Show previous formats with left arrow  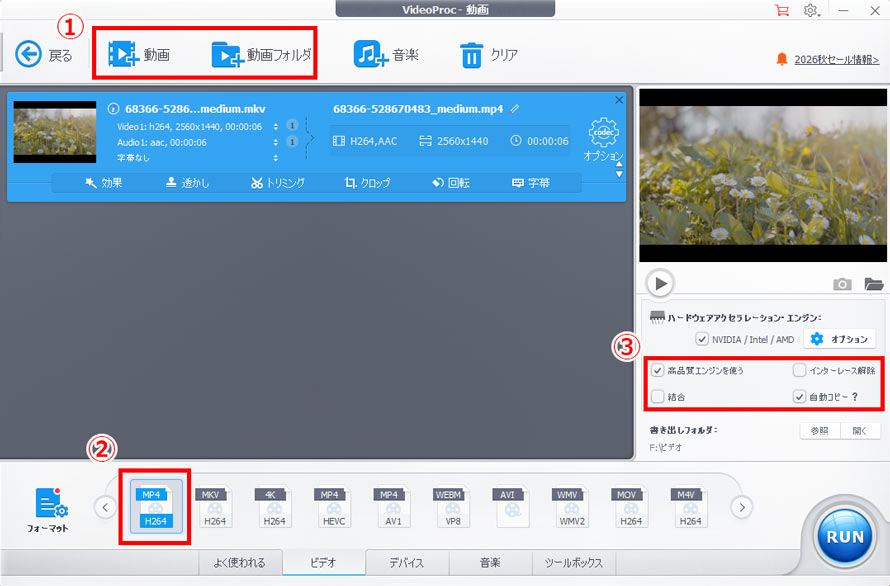coord(105,507)
